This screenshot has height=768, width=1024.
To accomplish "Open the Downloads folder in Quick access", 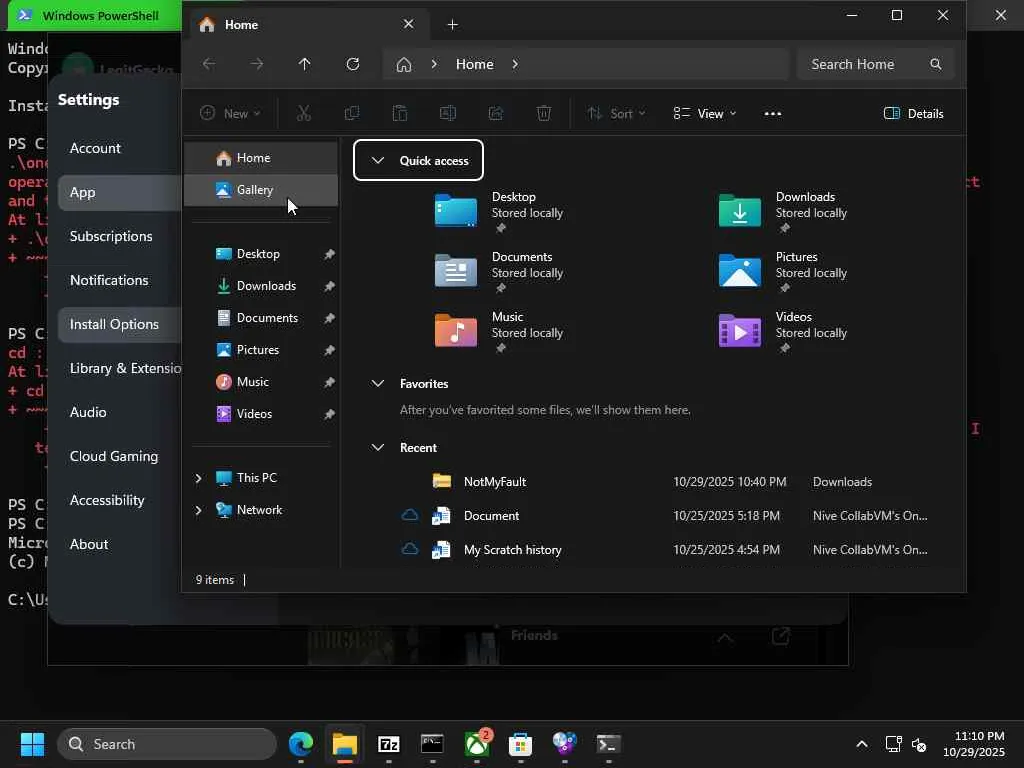I will tap(783, 210).
